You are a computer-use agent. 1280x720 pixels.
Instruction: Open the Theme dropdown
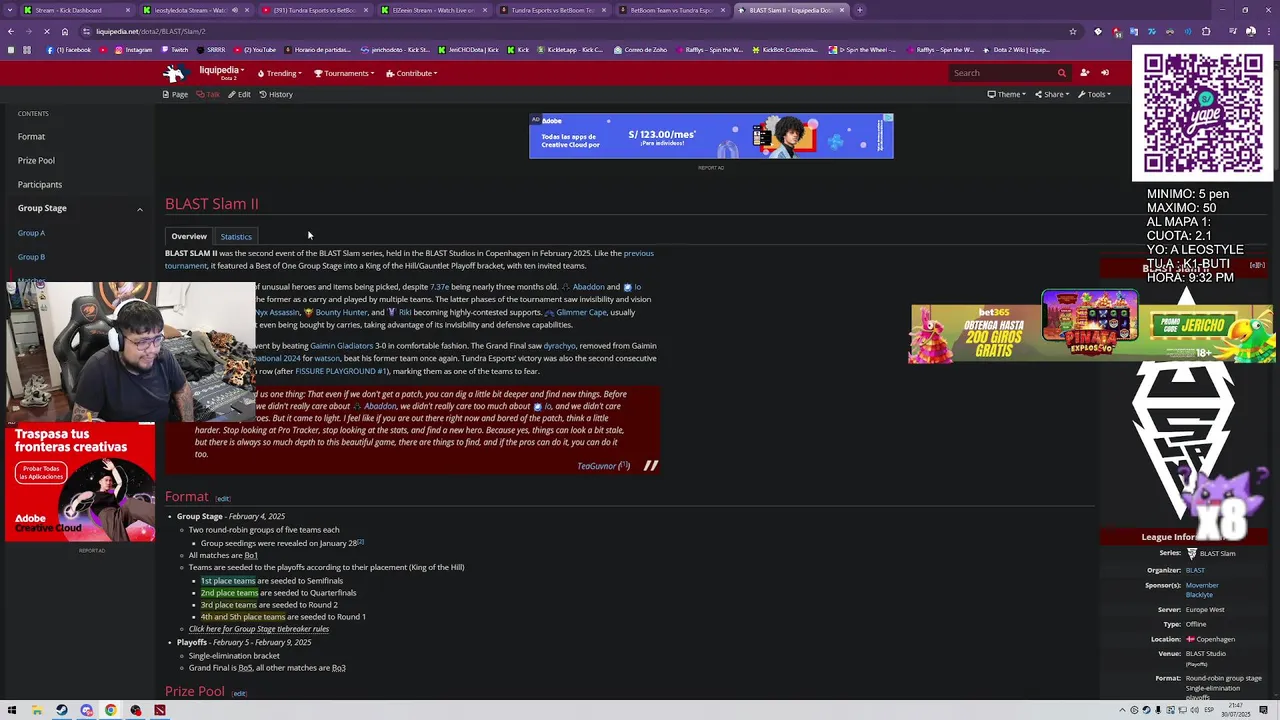[1006, 94]
